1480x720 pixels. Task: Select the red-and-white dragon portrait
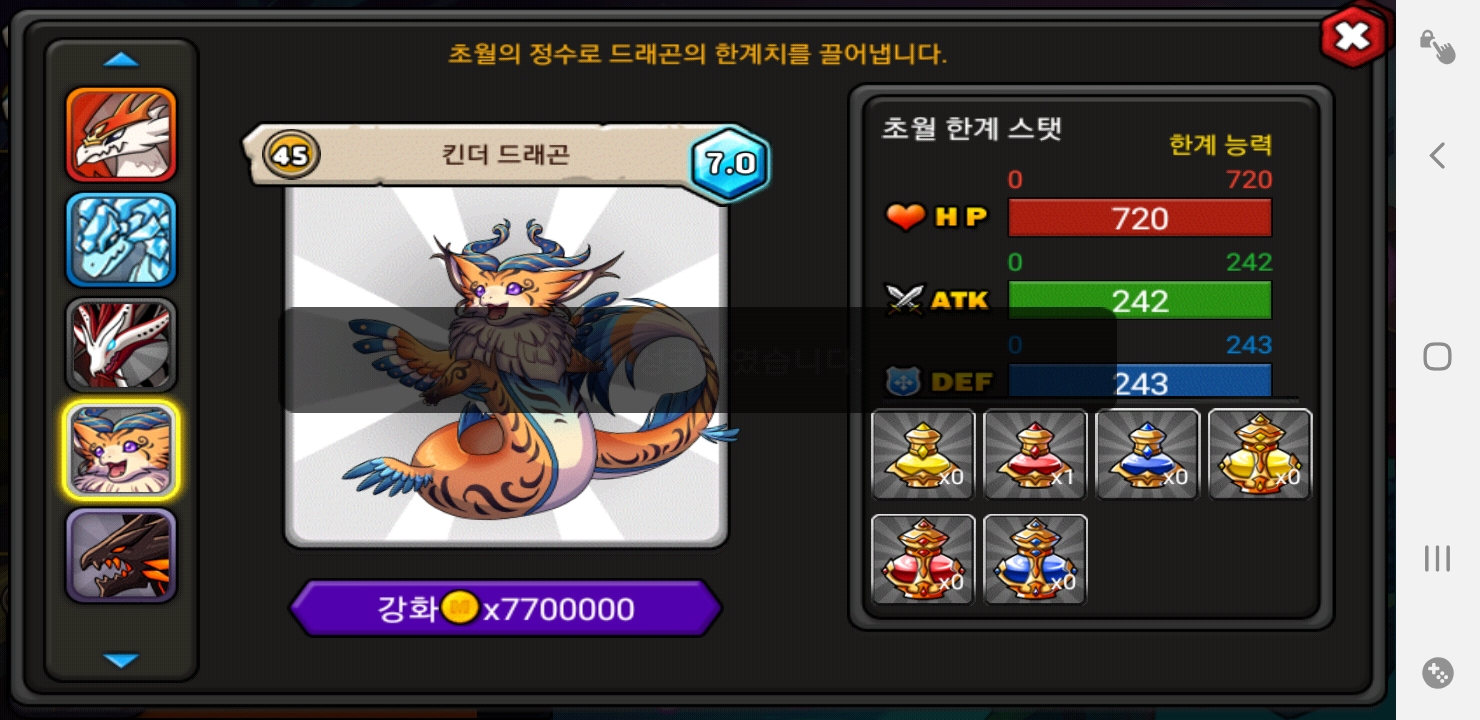pos(121,135)
